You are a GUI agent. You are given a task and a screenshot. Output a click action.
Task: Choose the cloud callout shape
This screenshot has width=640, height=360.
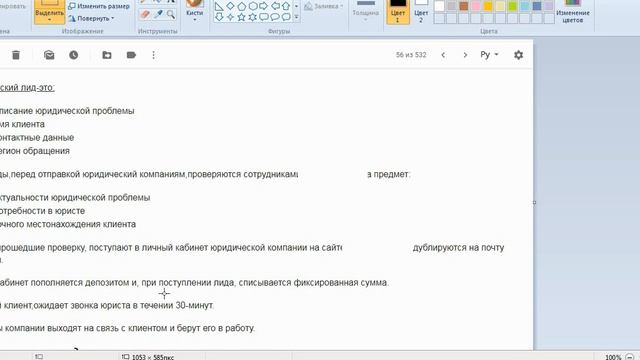[x=286, y=17]
